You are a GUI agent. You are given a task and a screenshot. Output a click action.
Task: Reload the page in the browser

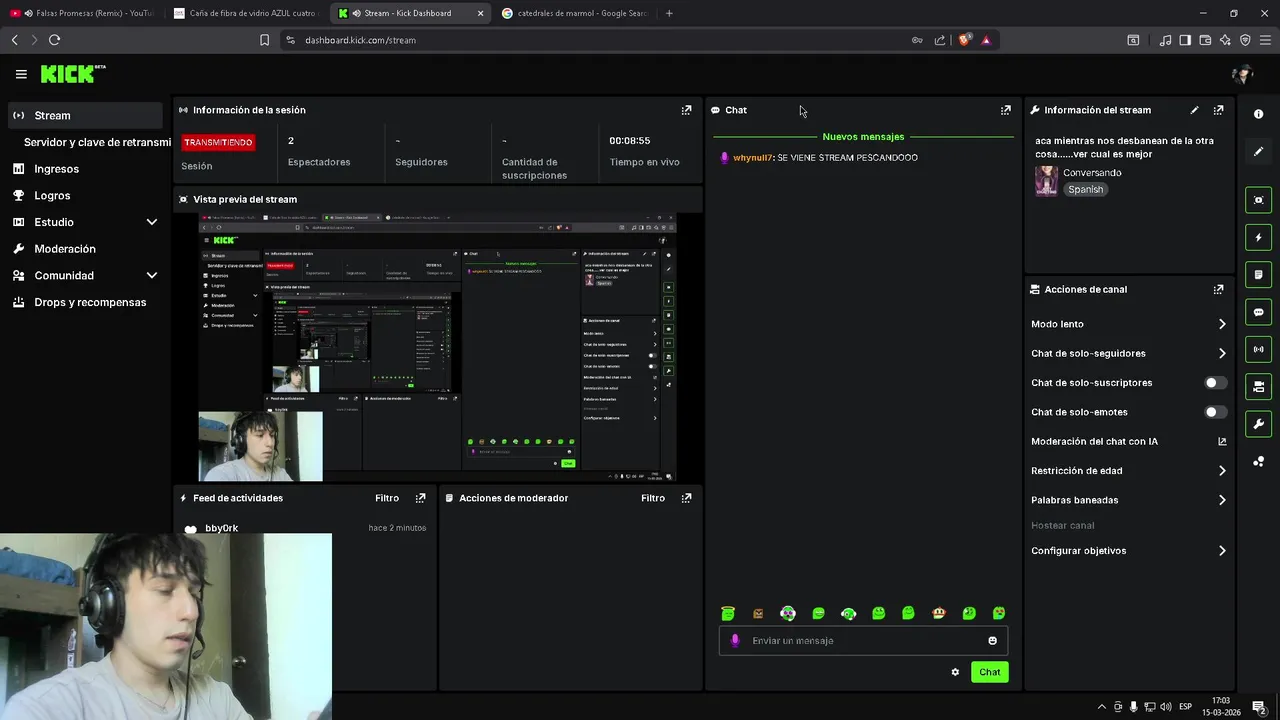[54, 40]
